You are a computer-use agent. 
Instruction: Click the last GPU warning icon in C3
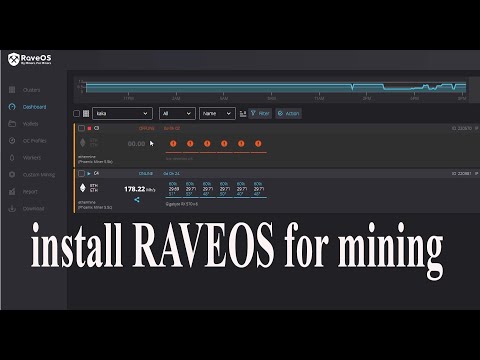pos(258,143)
